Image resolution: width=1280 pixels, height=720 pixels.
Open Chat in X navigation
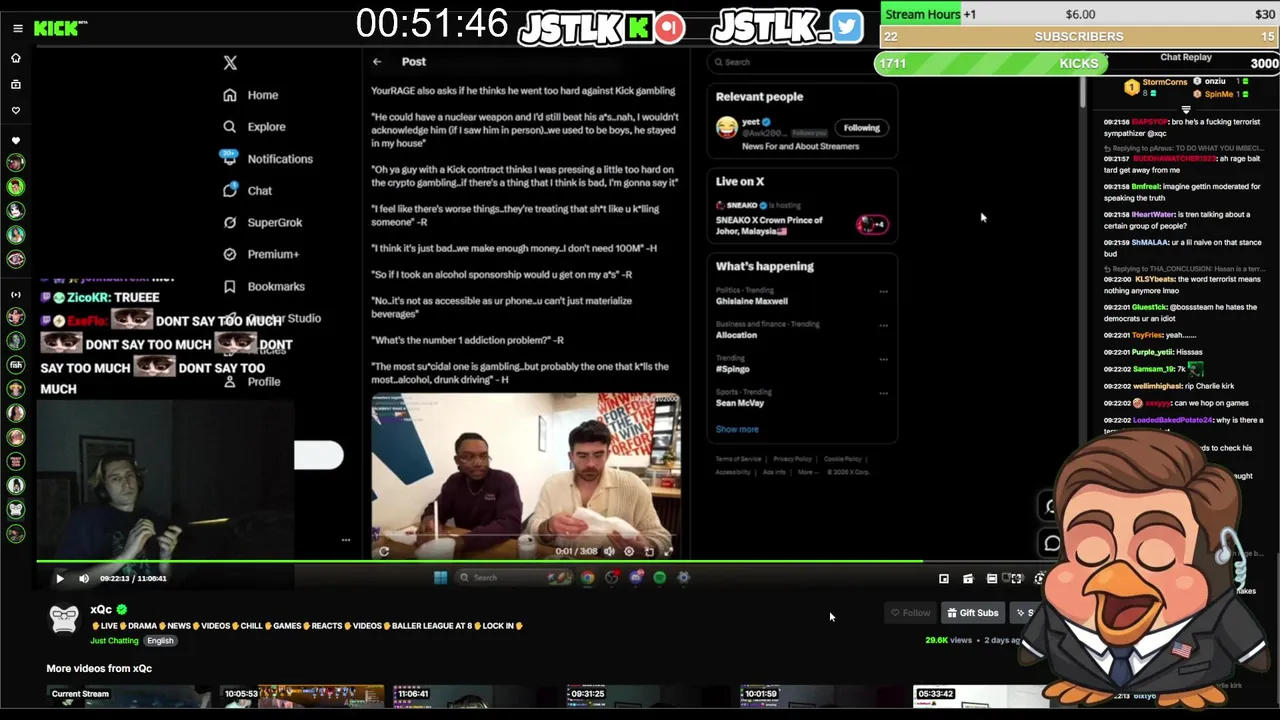248,191
